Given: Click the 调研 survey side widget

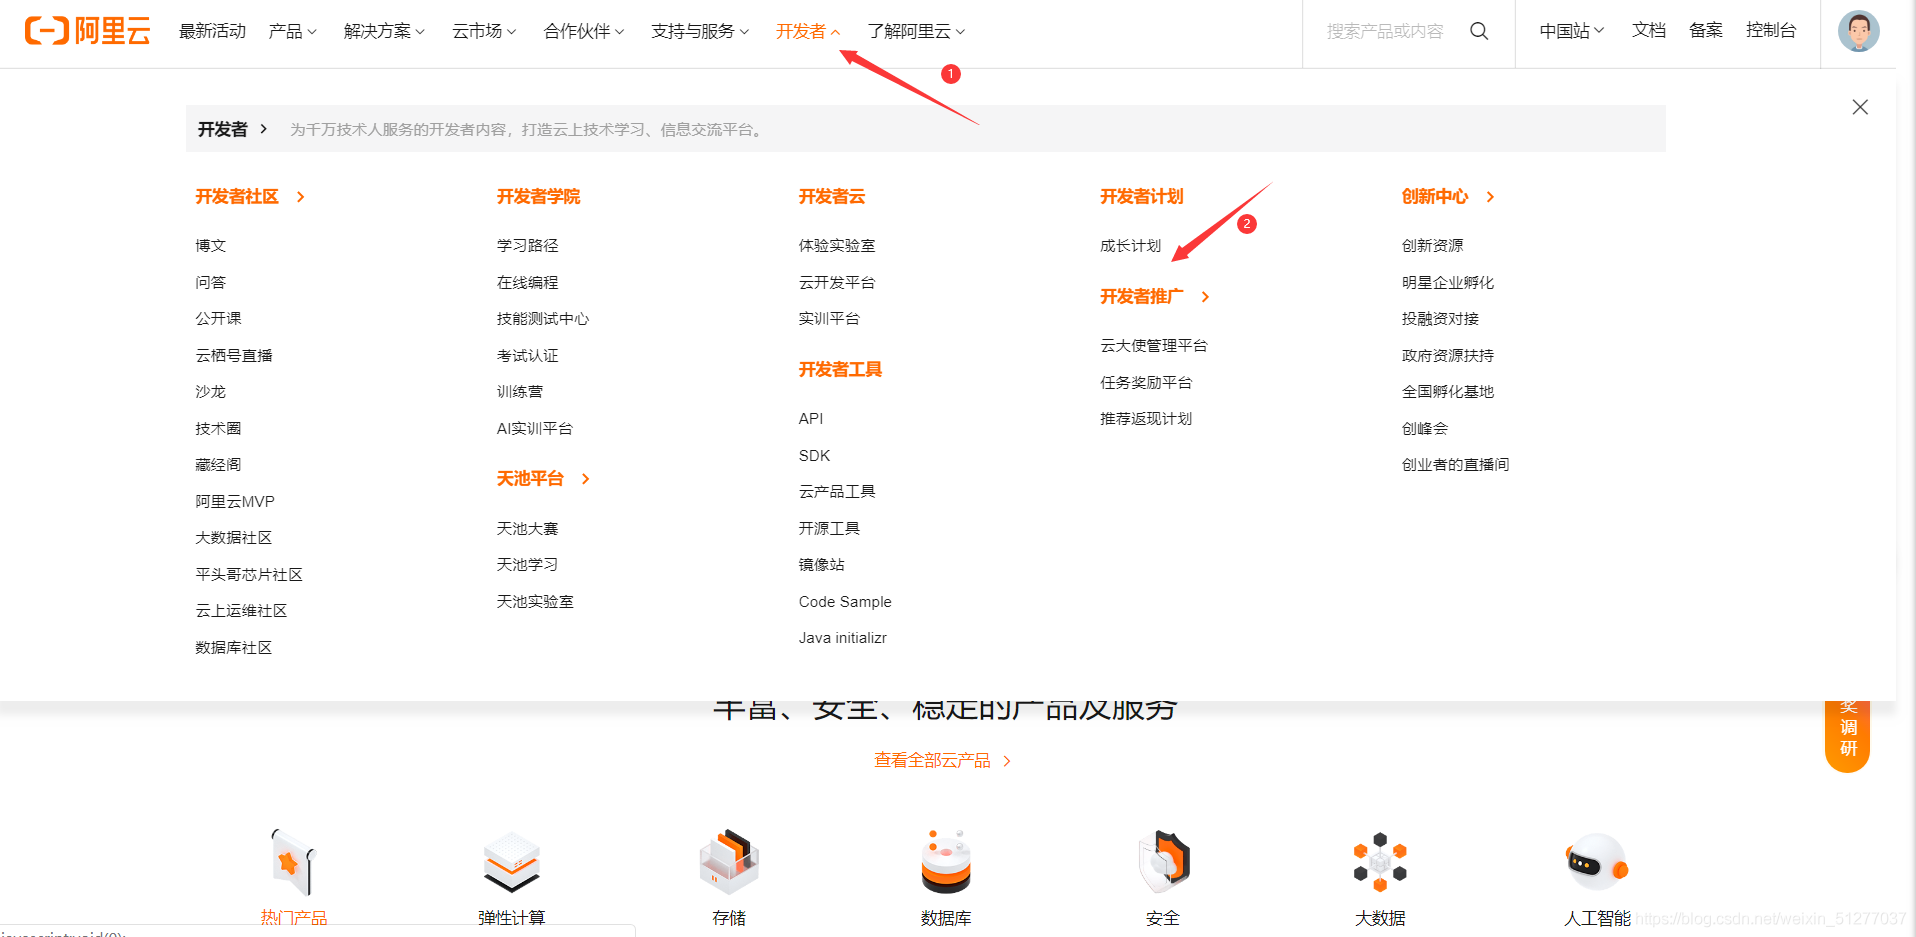Looking at the screenshot, I should click(1848, 737).
